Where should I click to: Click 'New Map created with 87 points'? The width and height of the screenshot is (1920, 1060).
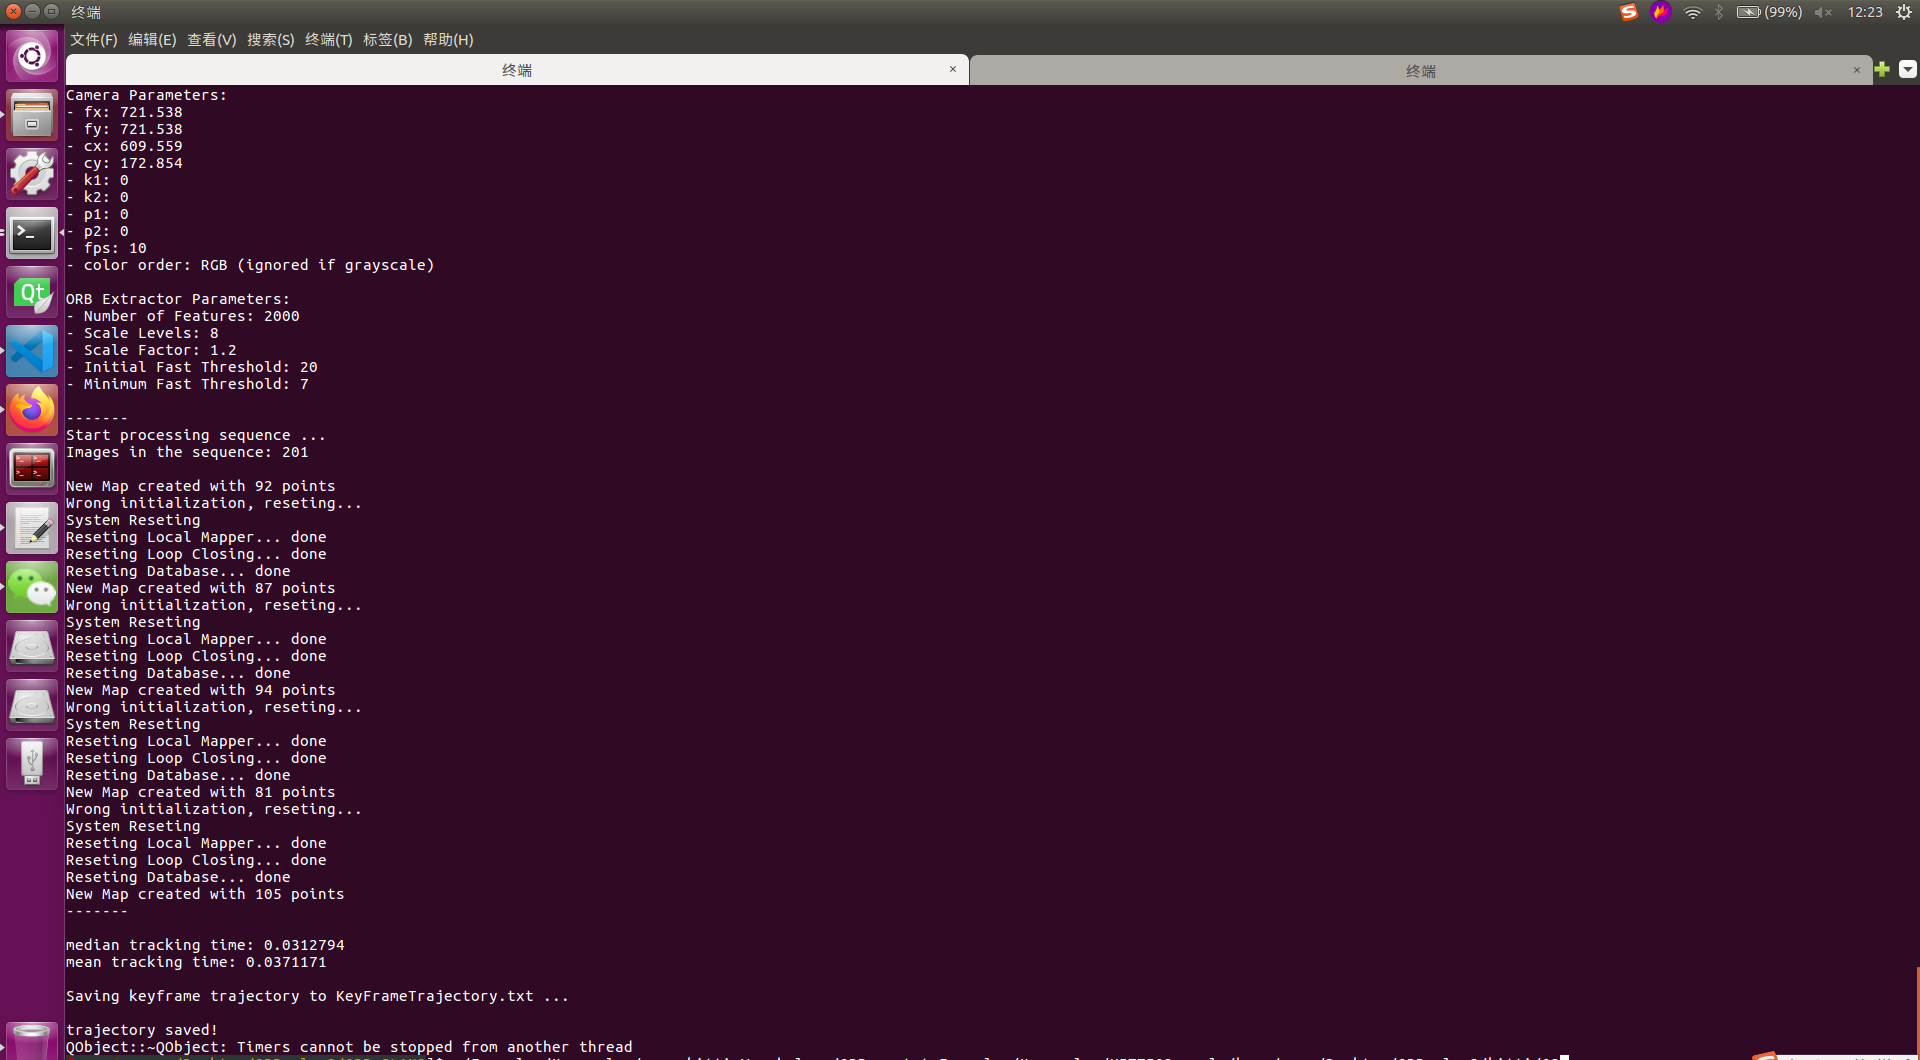[x=201, y=588]
